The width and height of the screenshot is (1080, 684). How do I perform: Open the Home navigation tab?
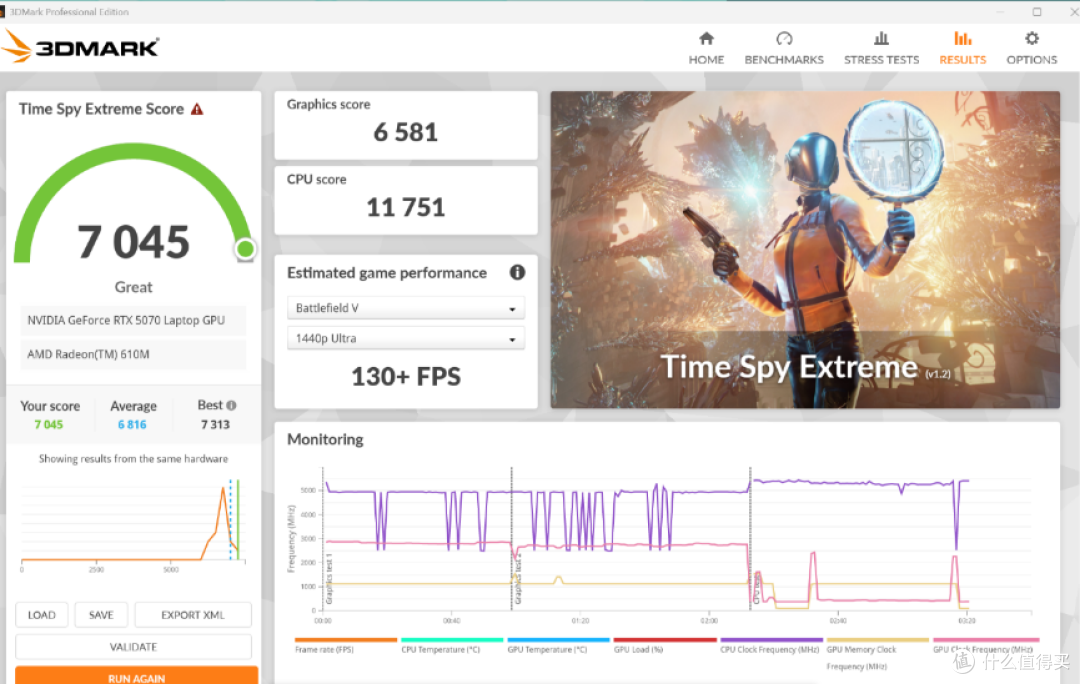(x=706, y=48)
